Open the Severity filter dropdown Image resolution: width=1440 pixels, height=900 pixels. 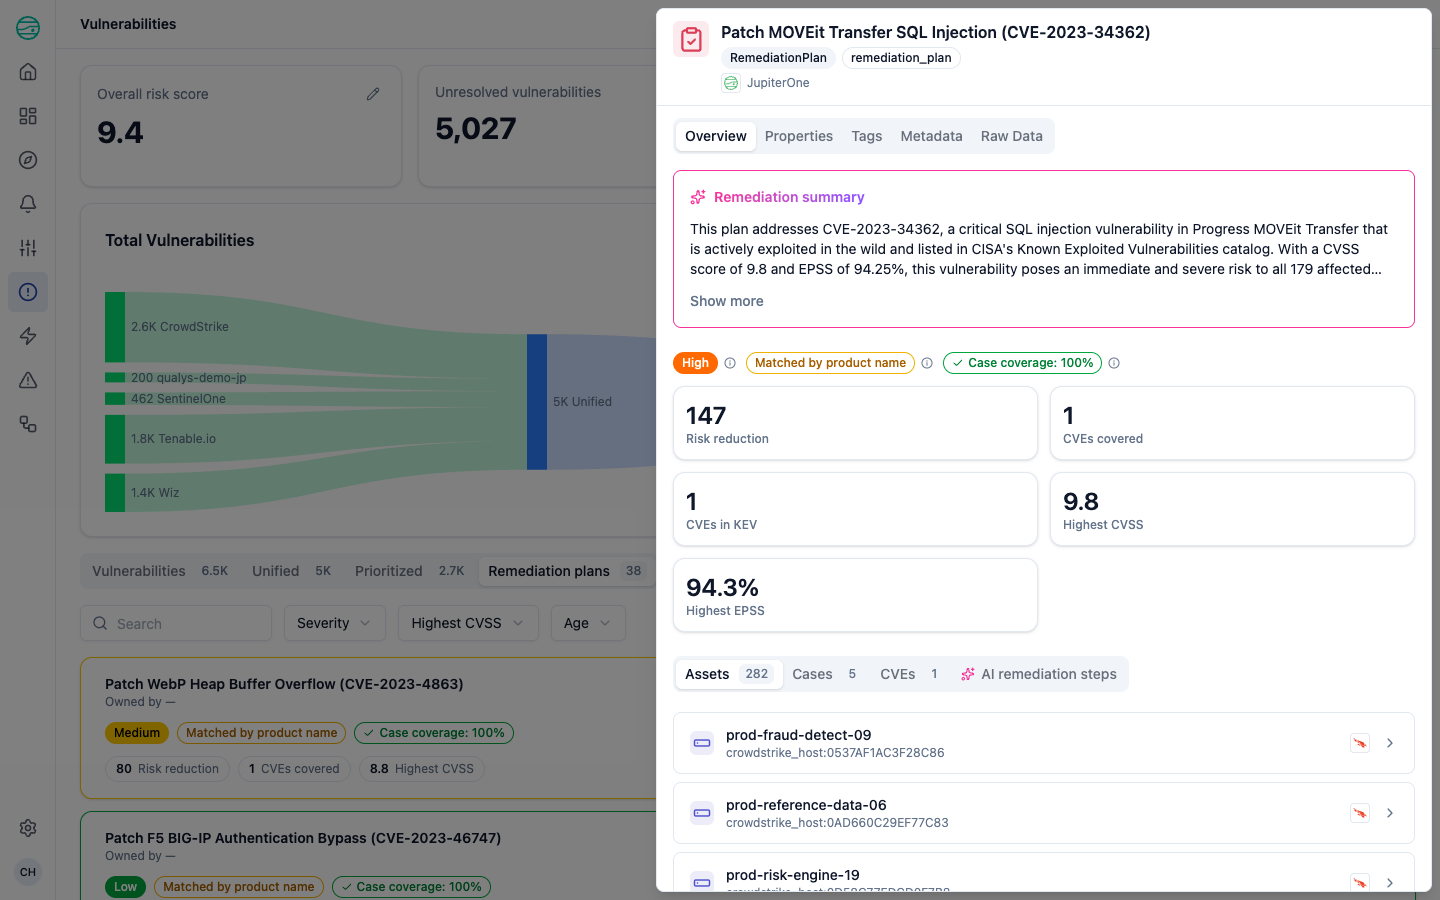pyautogui.click(x=334, y=623)
